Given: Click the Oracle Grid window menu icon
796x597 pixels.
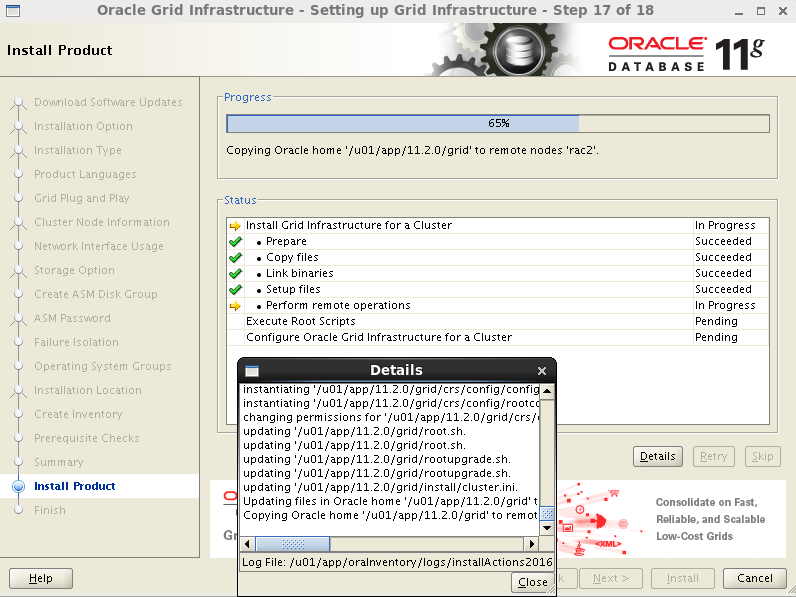Looking at the screenshot, I should point(13,11).
